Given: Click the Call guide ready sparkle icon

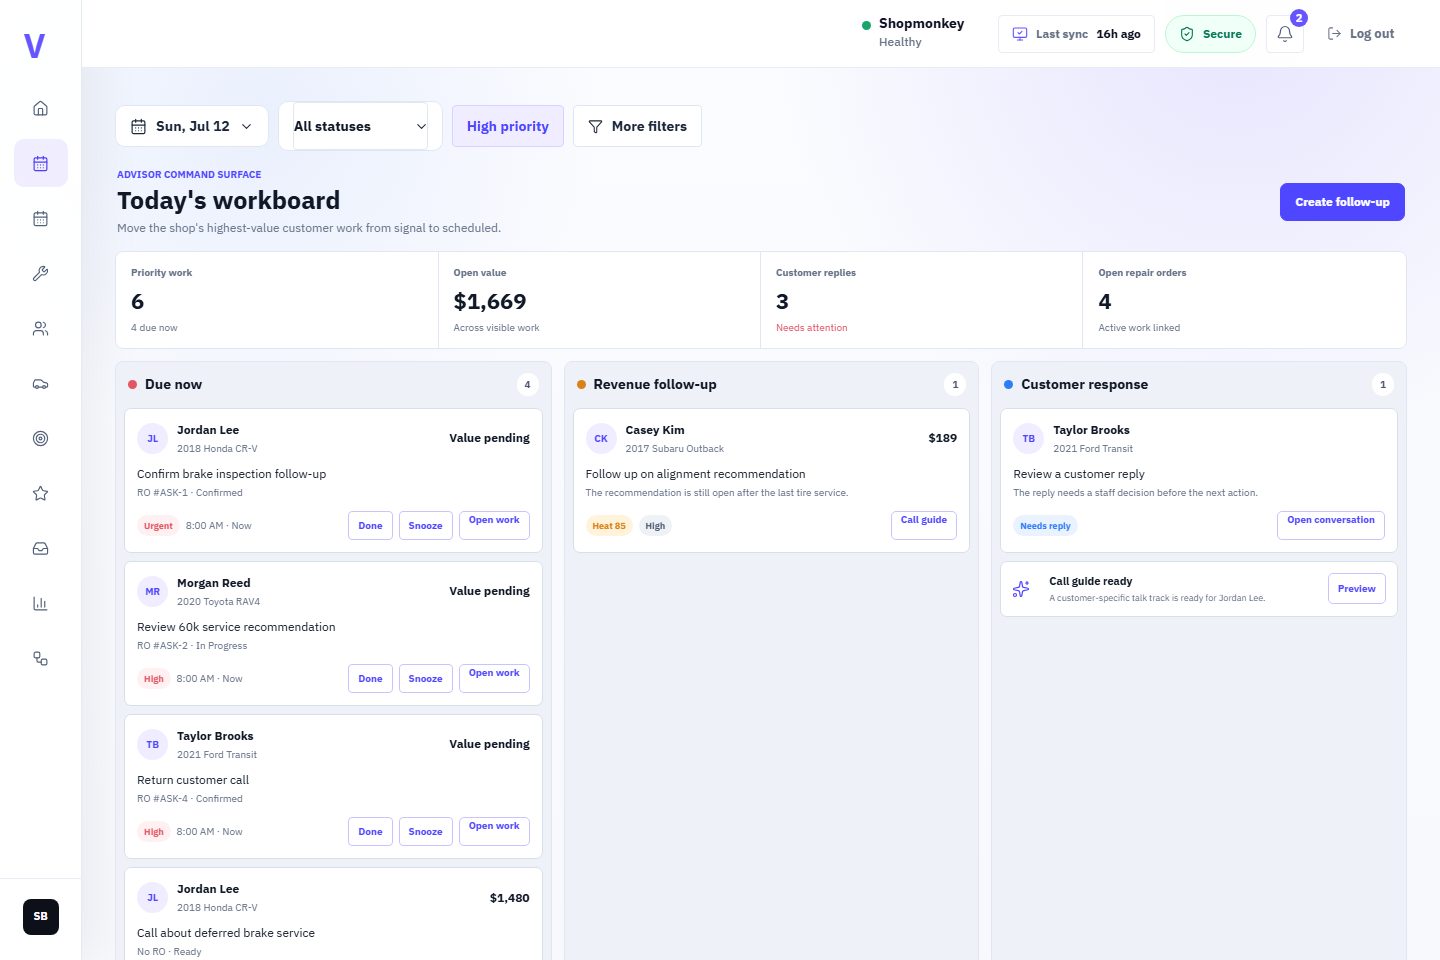Looking at the screenshot, I should point(1021,589).
